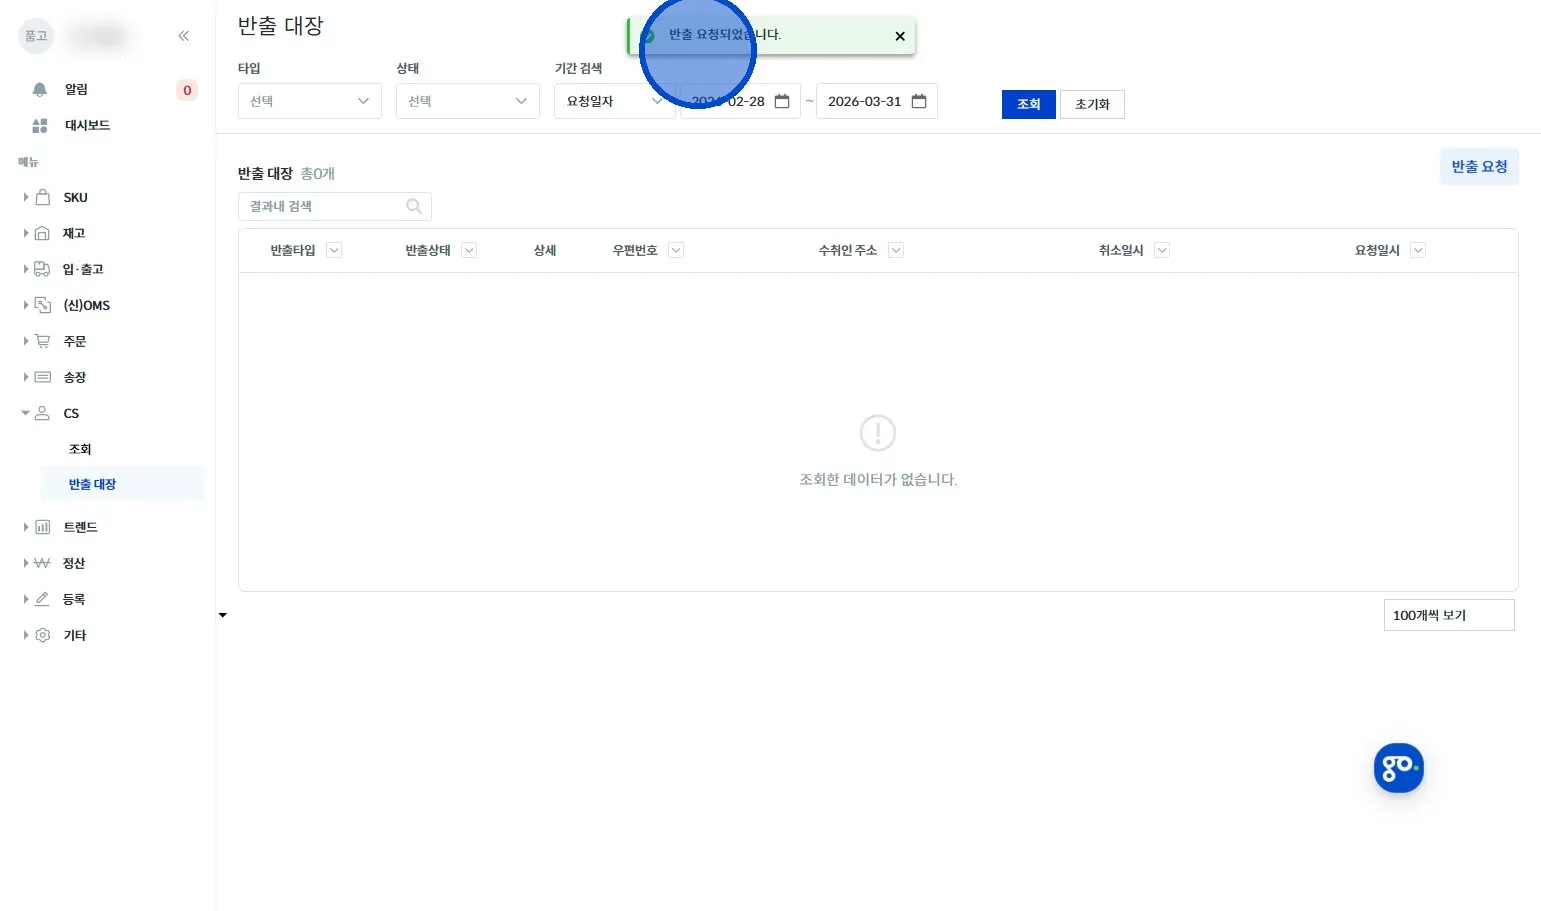This screenshot has height=911, width=1541.
Task: Open the 요청일시 column filter
Action: point(1418,250)
